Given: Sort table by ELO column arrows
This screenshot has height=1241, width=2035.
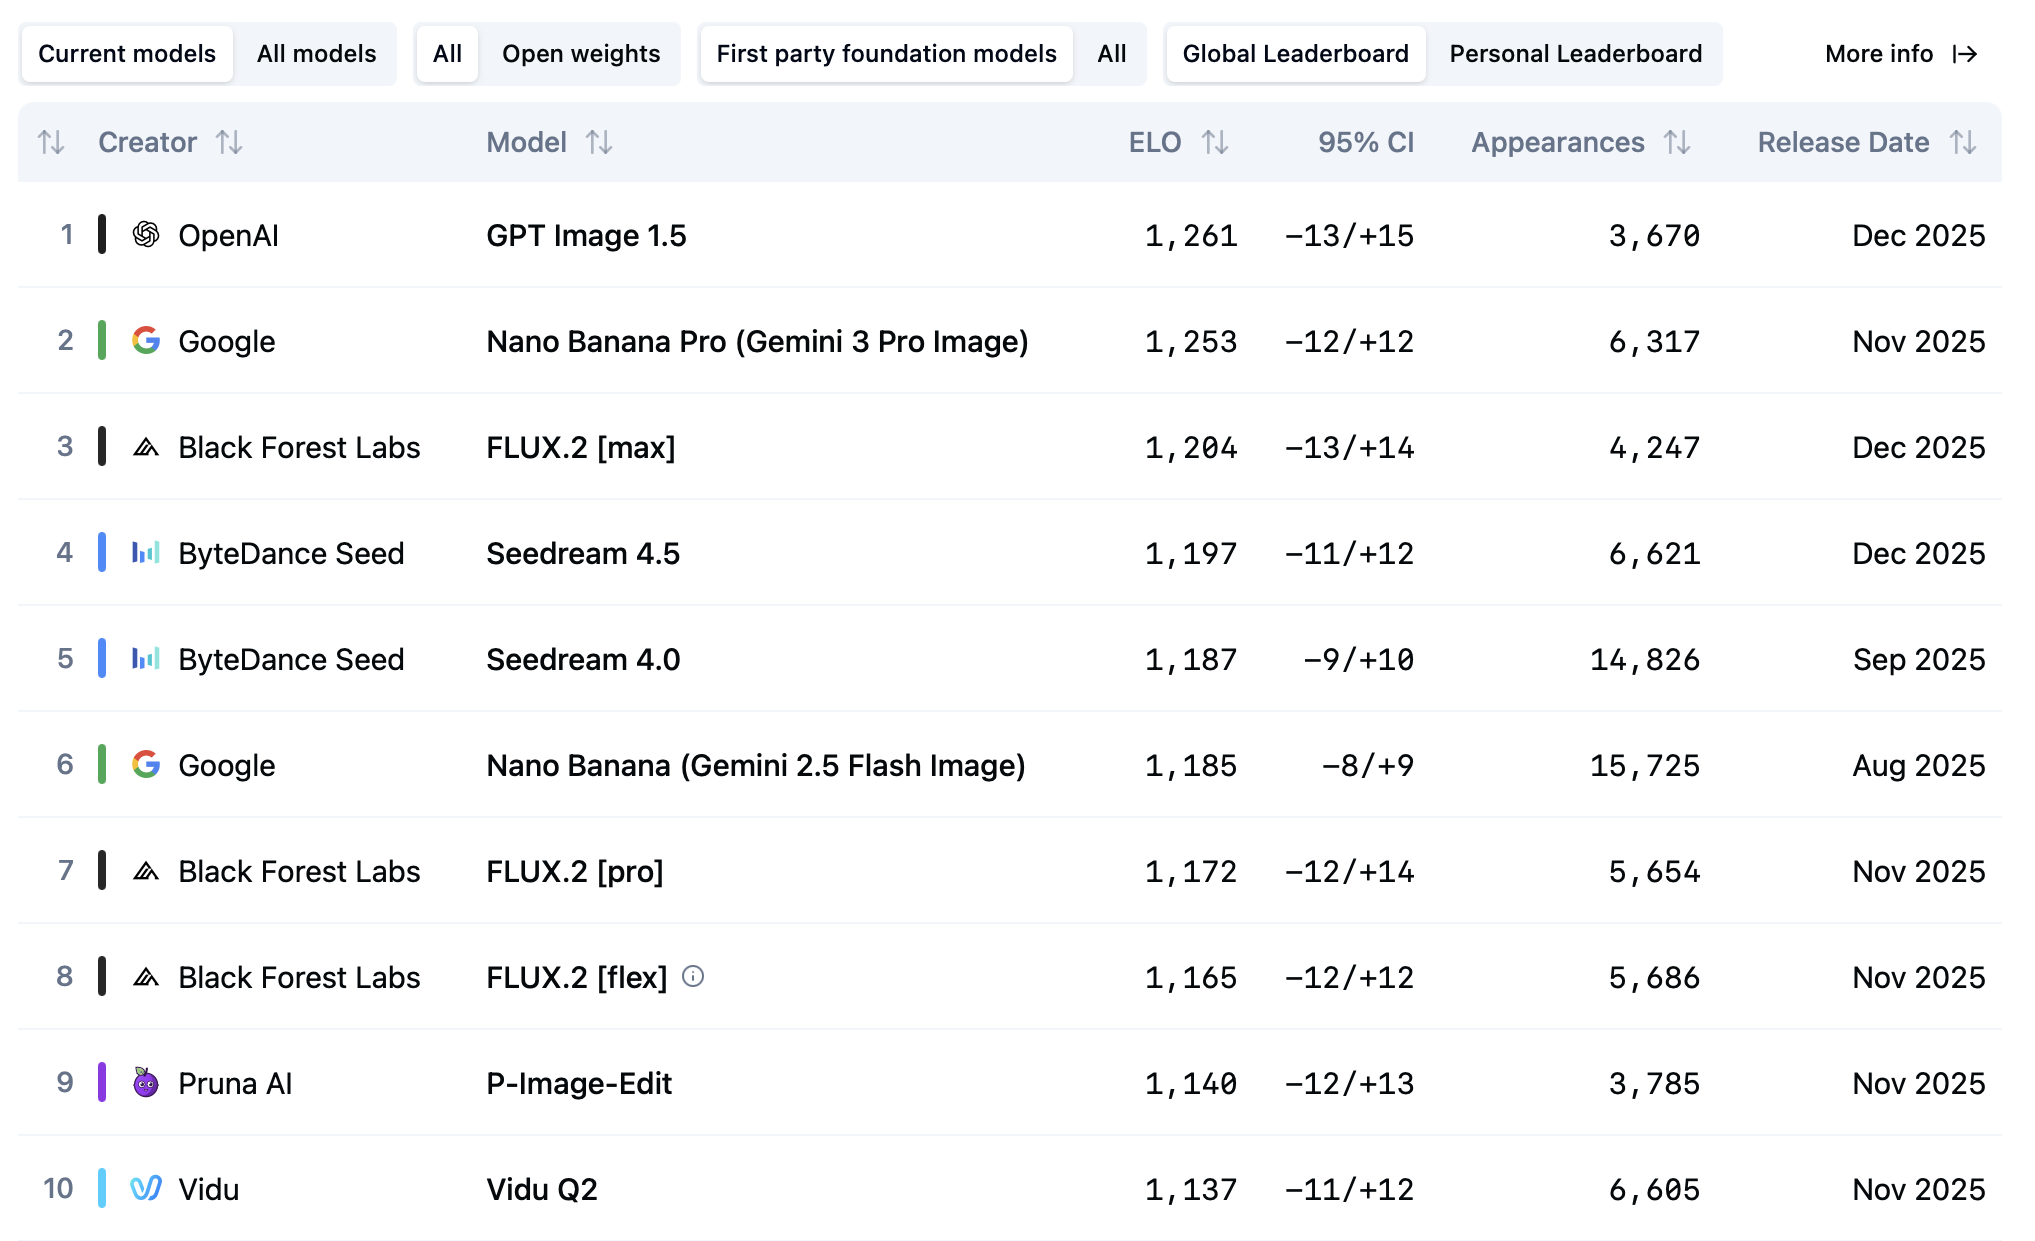Looking at the screenshot, I should click(x=1215, y=143).
